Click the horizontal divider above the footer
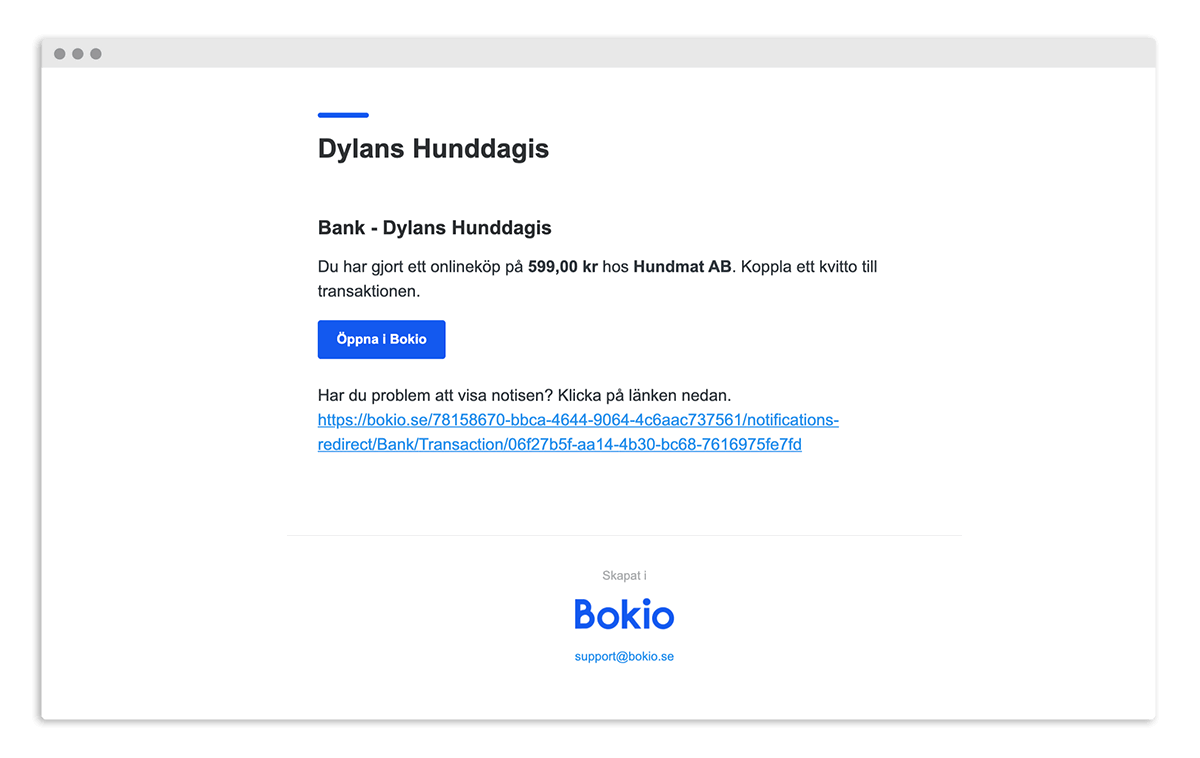 [x=624, y=535]
